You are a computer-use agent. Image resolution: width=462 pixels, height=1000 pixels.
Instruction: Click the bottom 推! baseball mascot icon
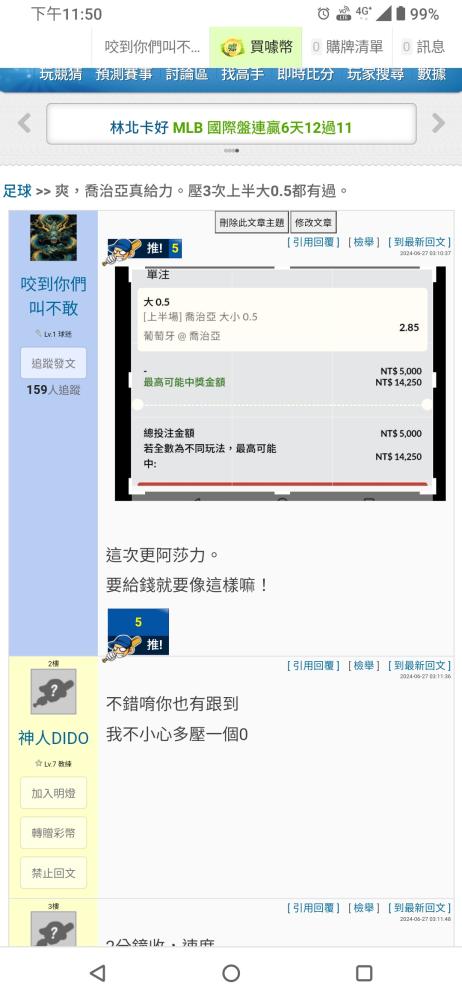point(137,633)
